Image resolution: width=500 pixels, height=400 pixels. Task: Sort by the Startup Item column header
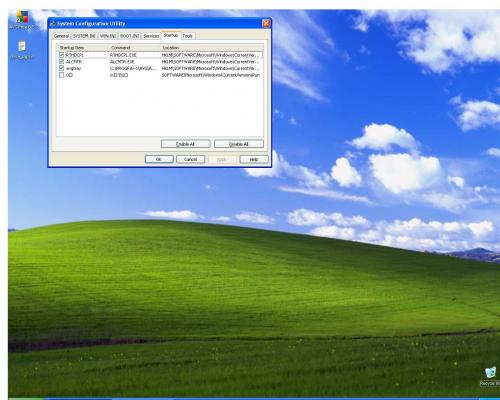[83, 48]
